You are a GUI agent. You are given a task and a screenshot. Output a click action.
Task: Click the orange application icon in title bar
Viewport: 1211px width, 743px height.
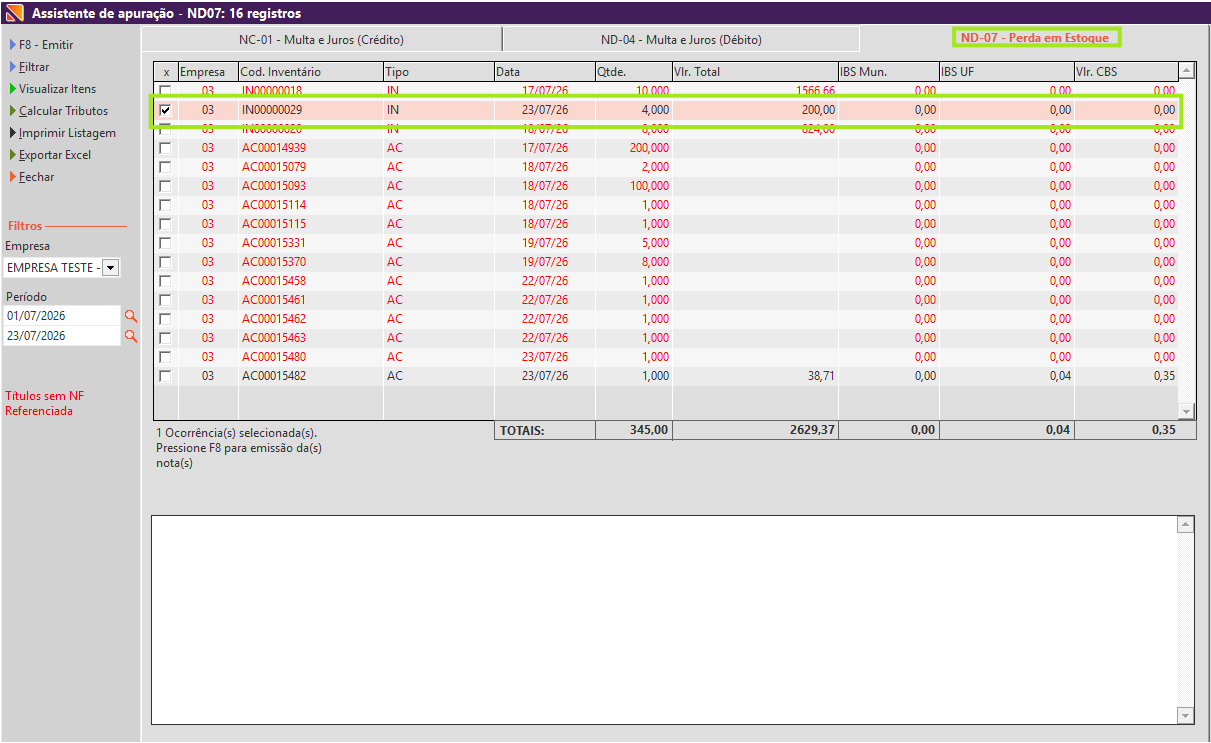click(x=14, y=14)
